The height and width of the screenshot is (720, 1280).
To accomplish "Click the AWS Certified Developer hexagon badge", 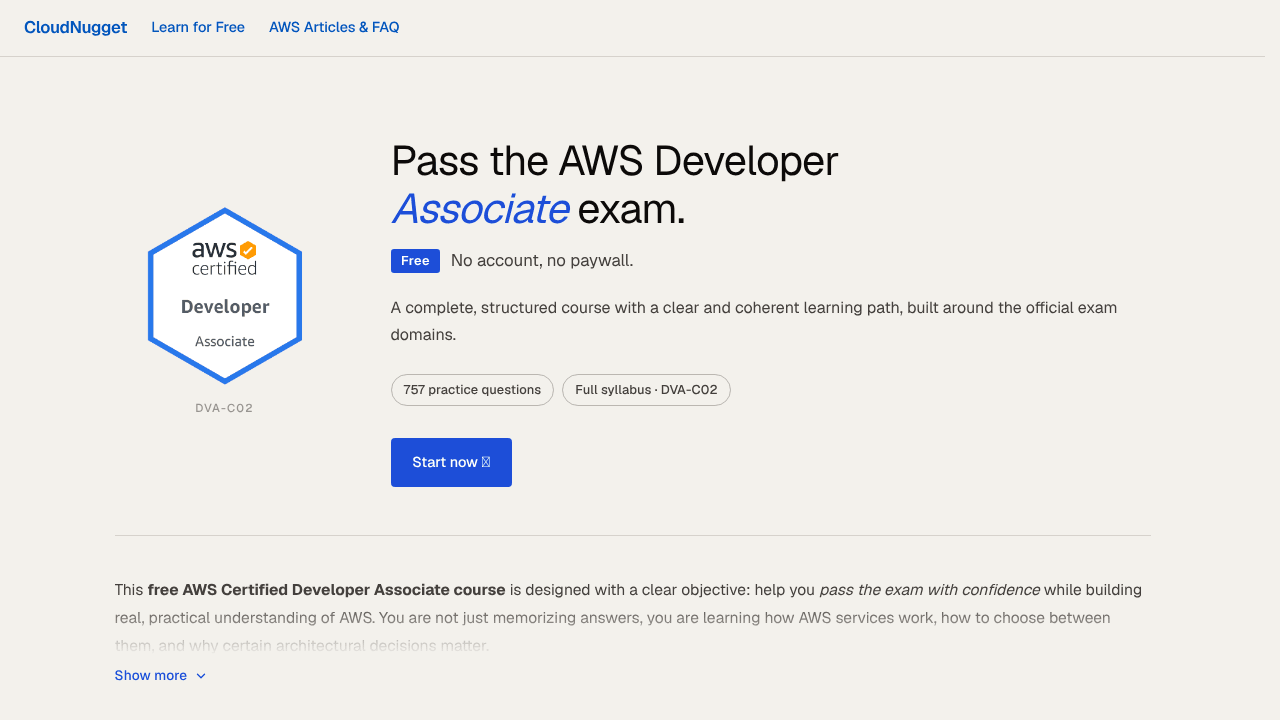I will [x=225, y=296].
